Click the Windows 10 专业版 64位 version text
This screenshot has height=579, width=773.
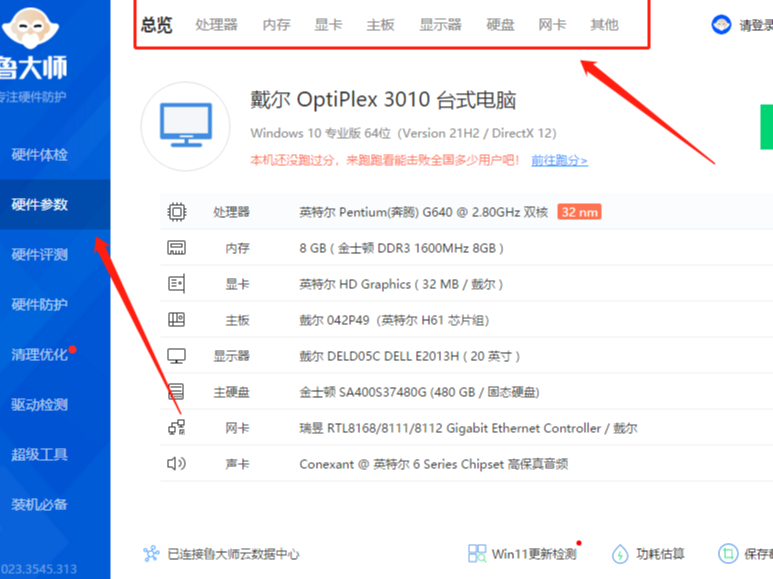(403, 133)
